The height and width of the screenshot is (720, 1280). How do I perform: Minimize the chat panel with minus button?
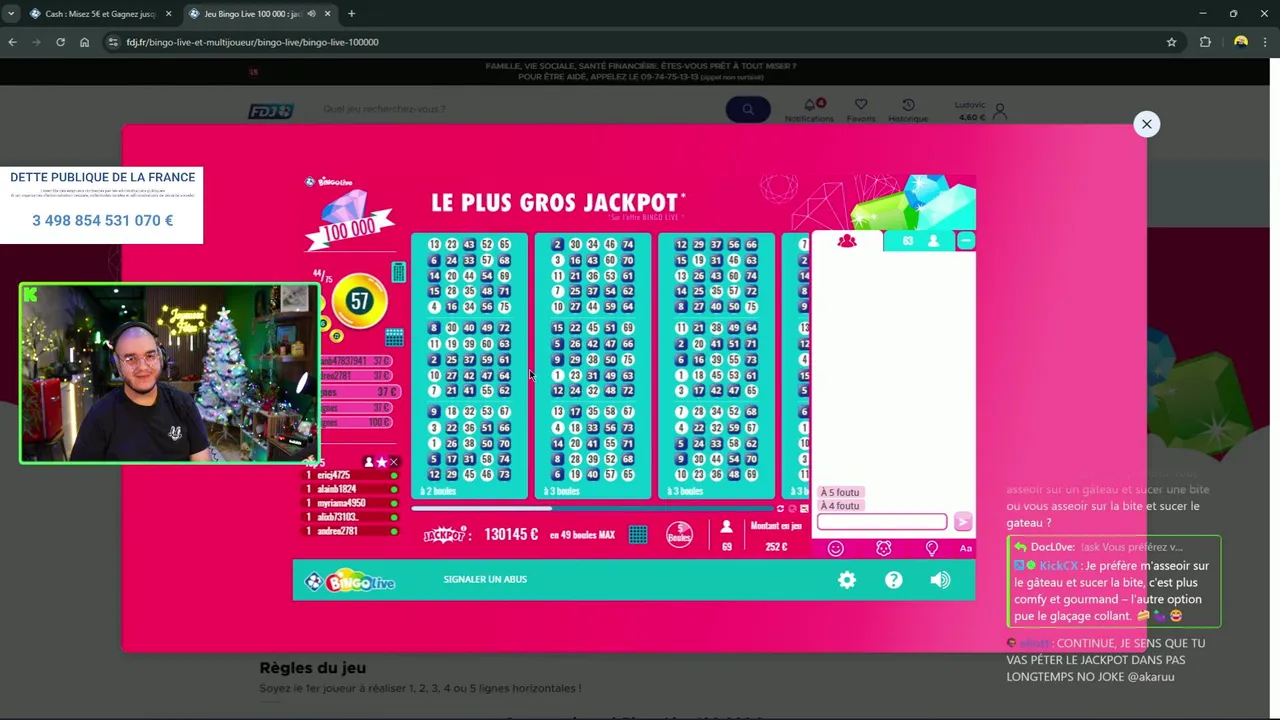(x=966, y=241)
